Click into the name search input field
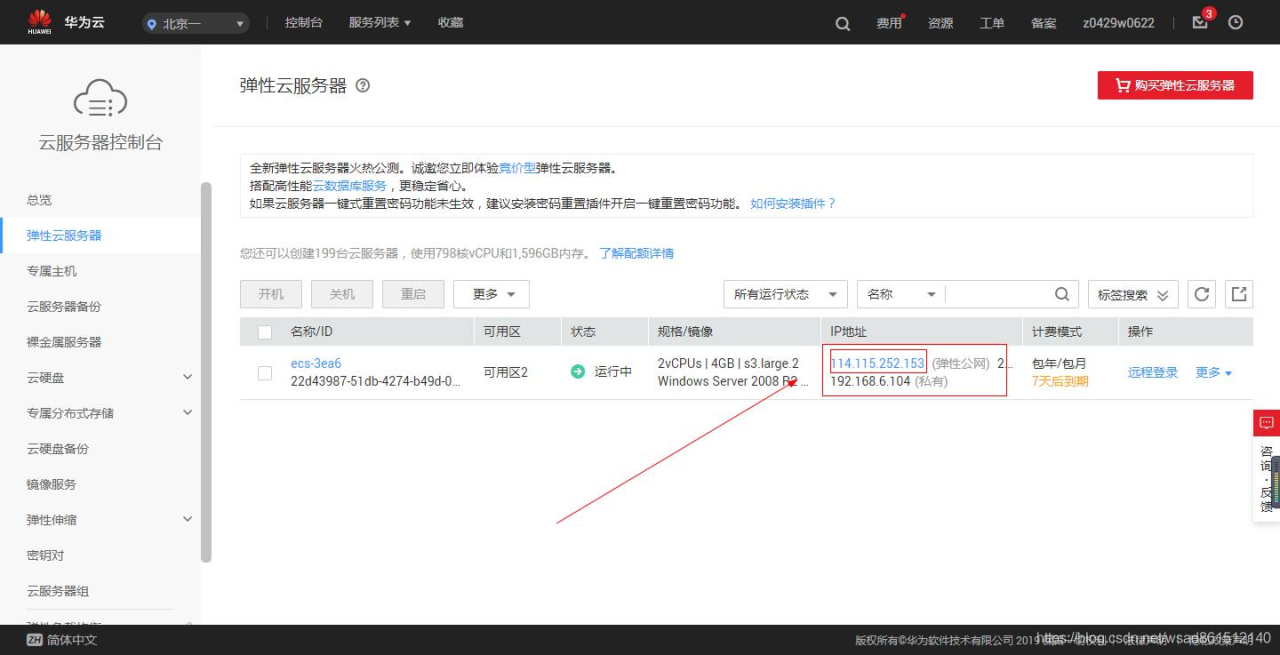 pos(997,294)
